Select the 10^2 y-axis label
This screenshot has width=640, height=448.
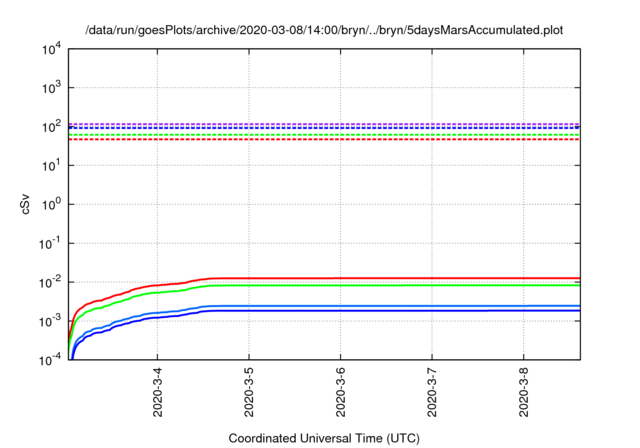(51, 127)
